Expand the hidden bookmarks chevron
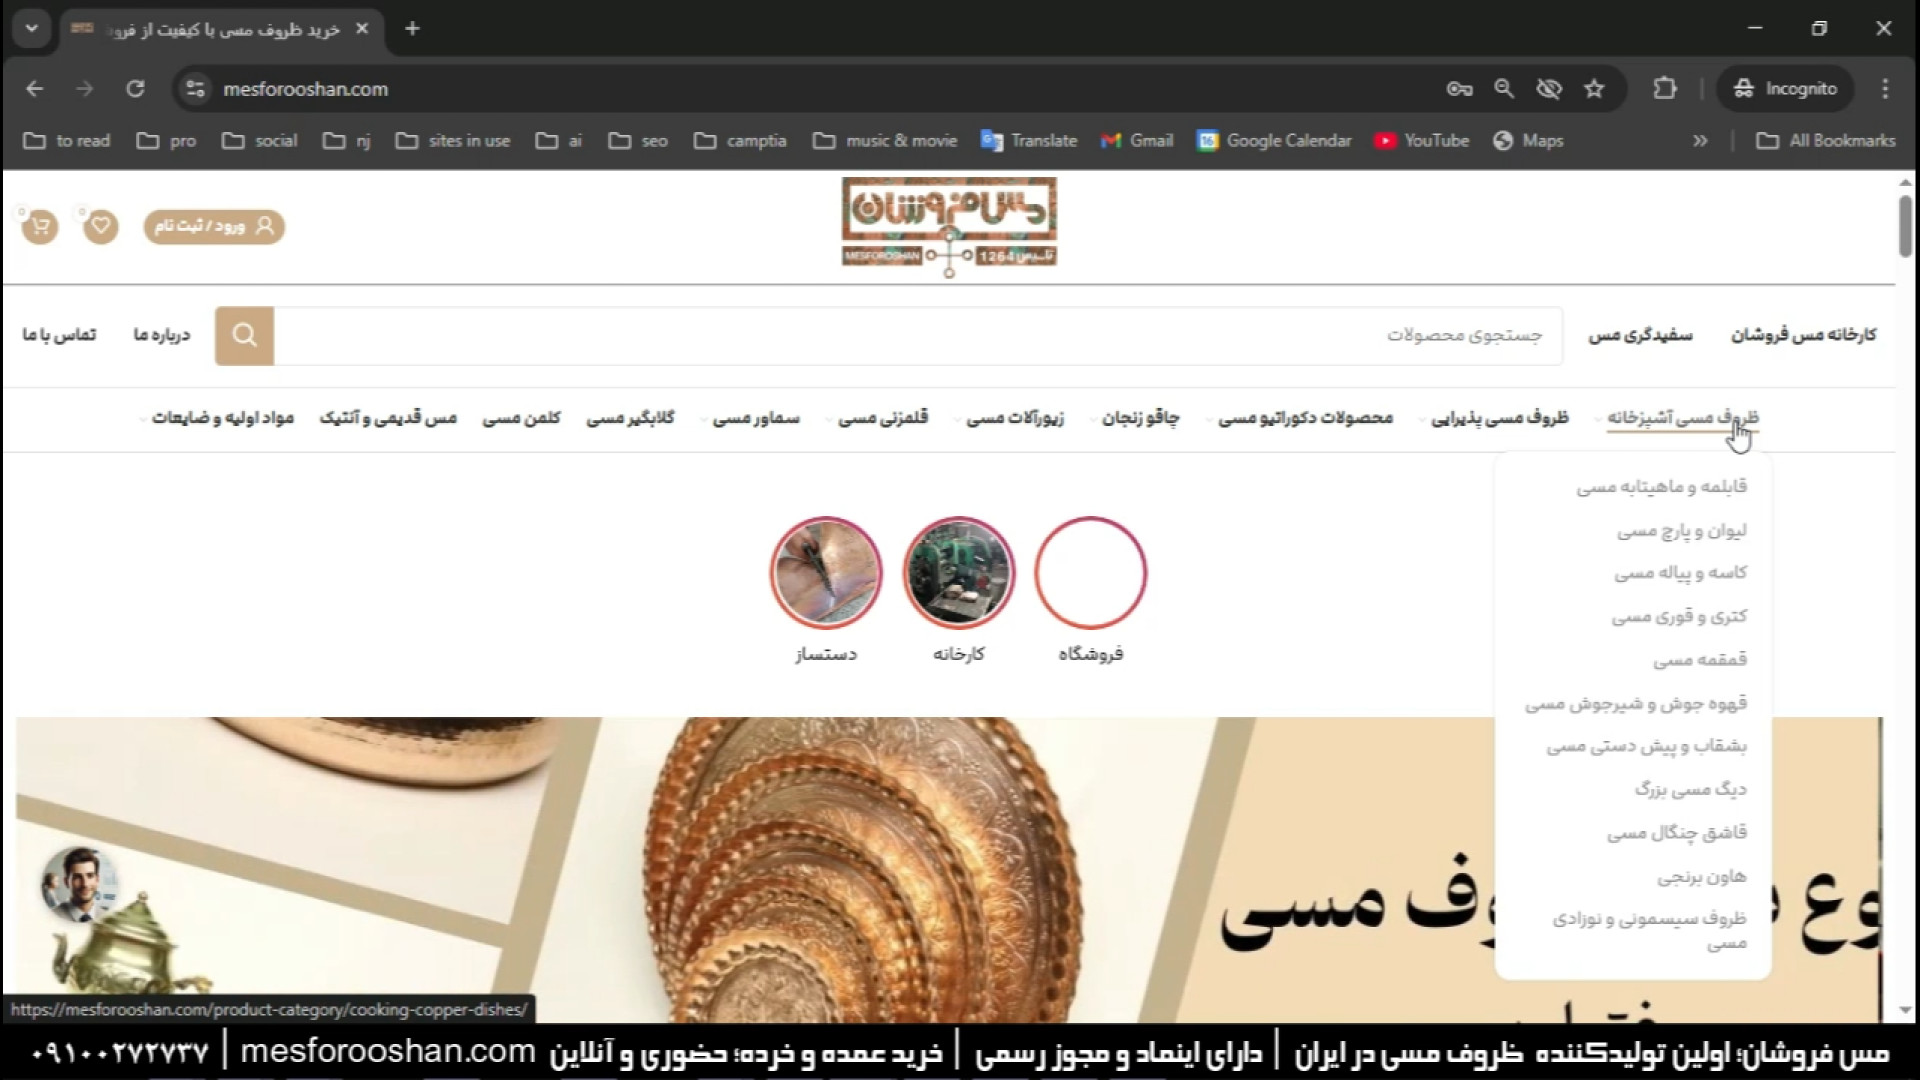The height and width of the screenshot is (1080, 1920). tap(1700, 141)
